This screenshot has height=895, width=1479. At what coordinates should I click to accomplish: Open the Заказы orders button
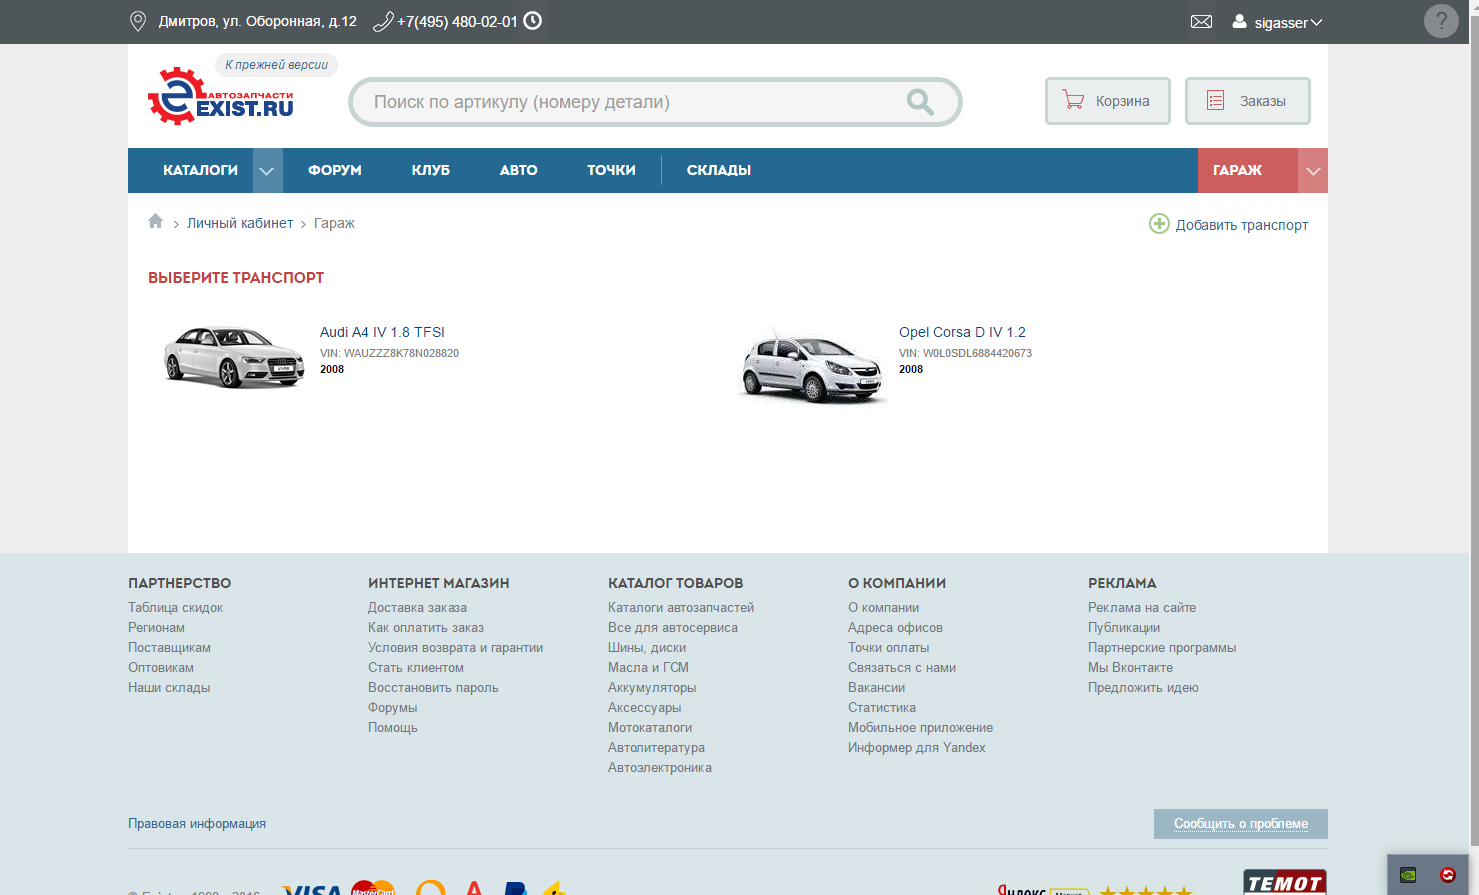1248,101
